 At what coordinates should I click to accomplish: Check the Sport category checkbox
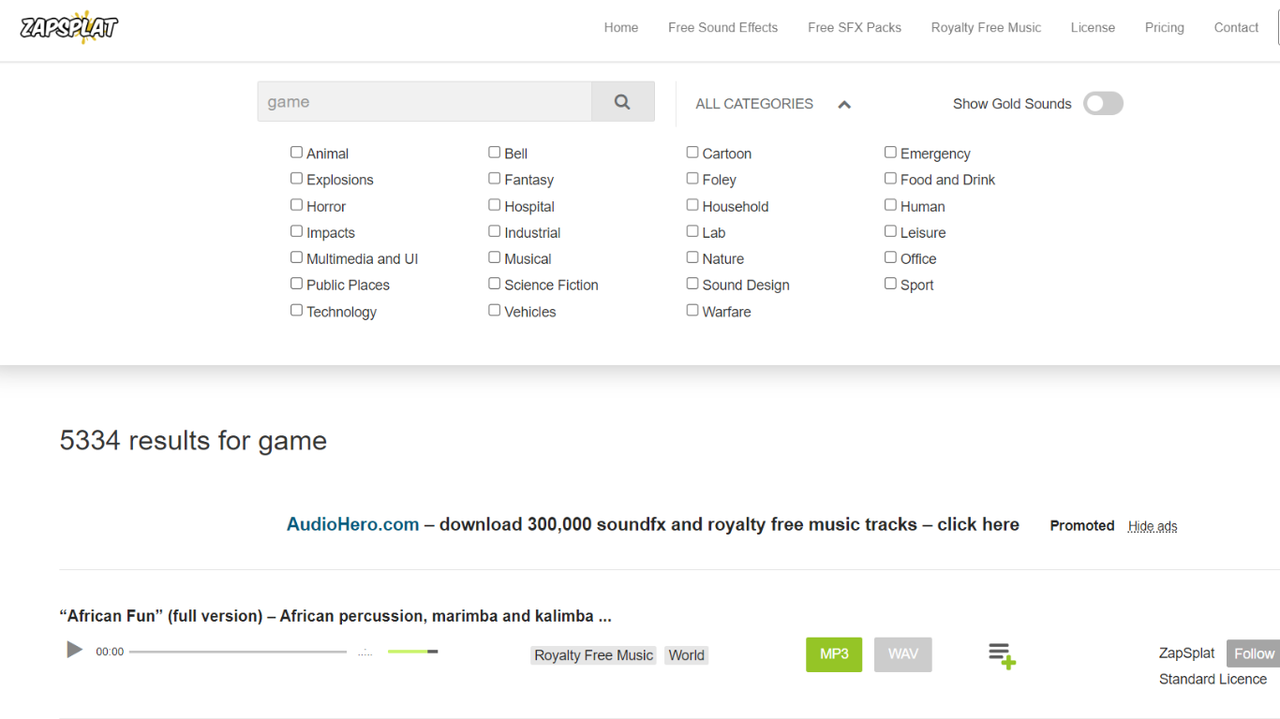[x=890, y=283]
